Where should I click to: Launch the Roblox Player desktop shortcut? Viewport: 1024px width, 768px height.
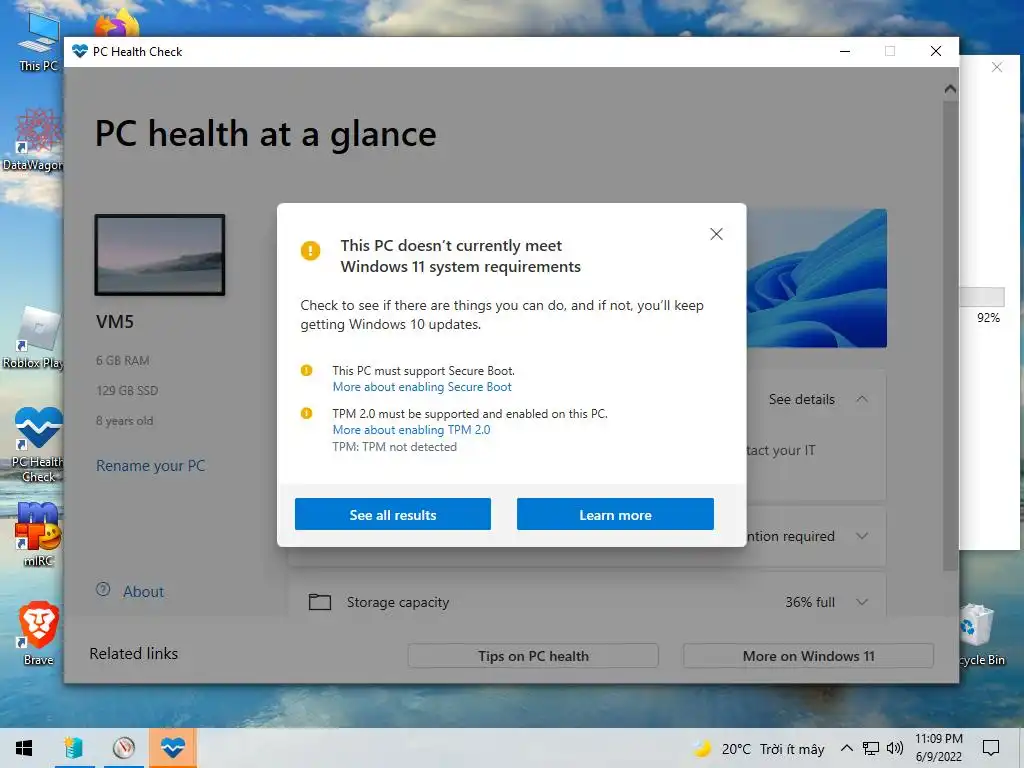[x=34, y=338]
